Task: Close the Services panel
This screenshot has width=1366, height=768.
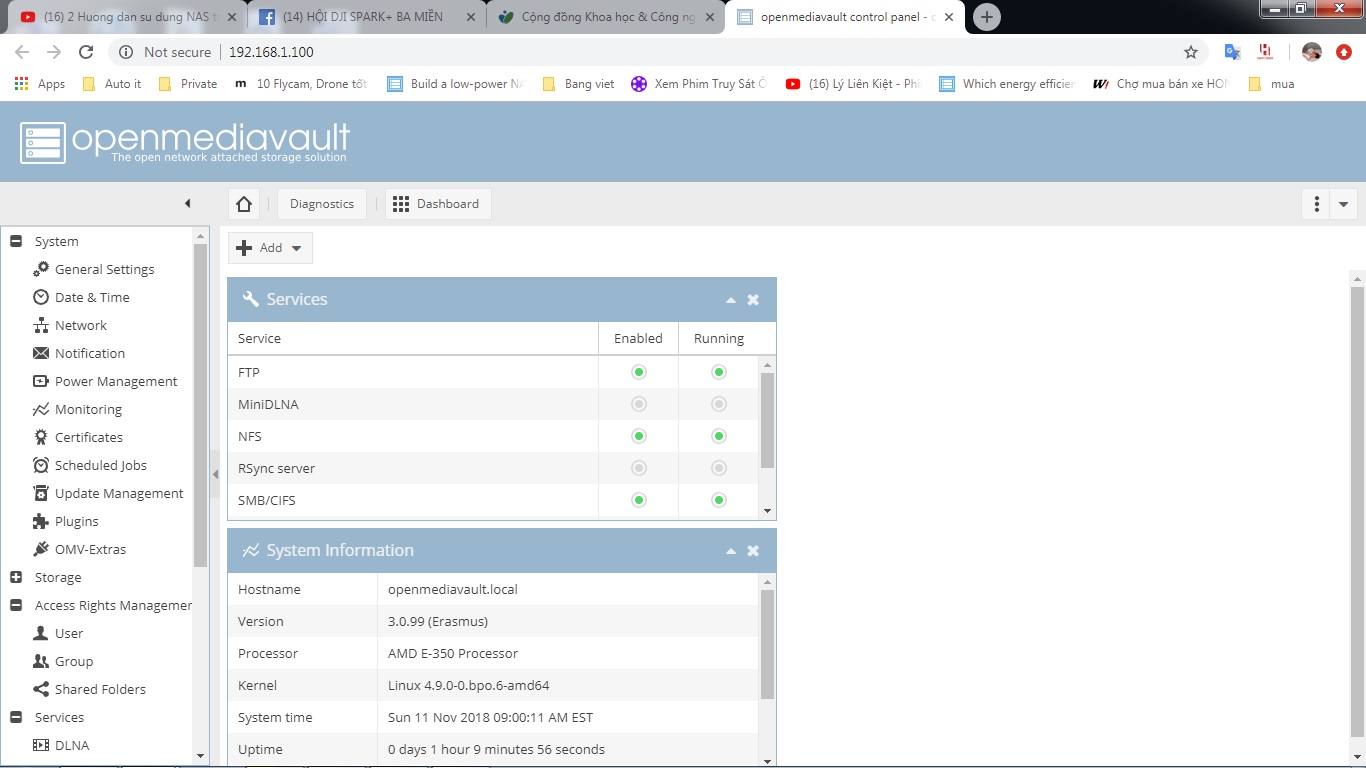Action: (753, 300)
